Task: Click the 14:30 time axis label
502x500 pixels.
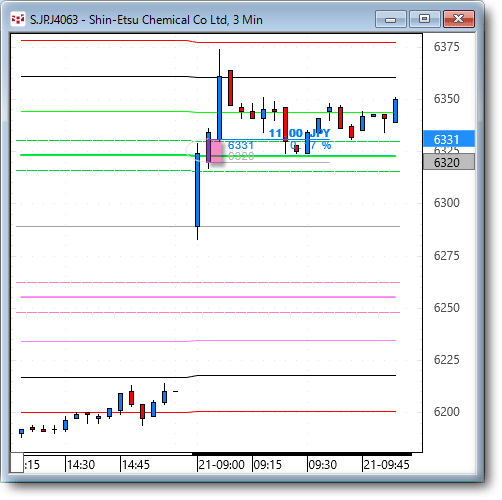Action: (81, 465)
